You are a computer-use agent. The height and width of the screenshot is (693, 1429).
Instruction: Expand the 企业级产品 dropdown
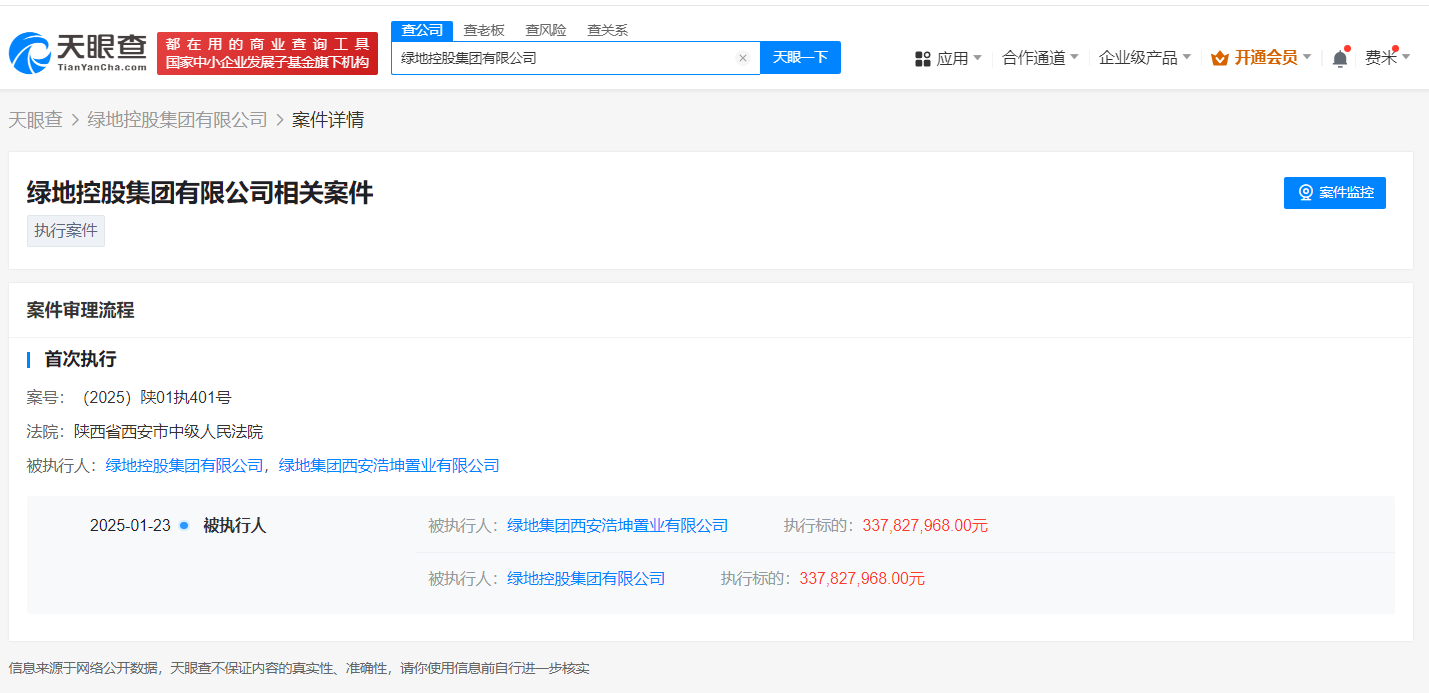[x=1145, y=58]
